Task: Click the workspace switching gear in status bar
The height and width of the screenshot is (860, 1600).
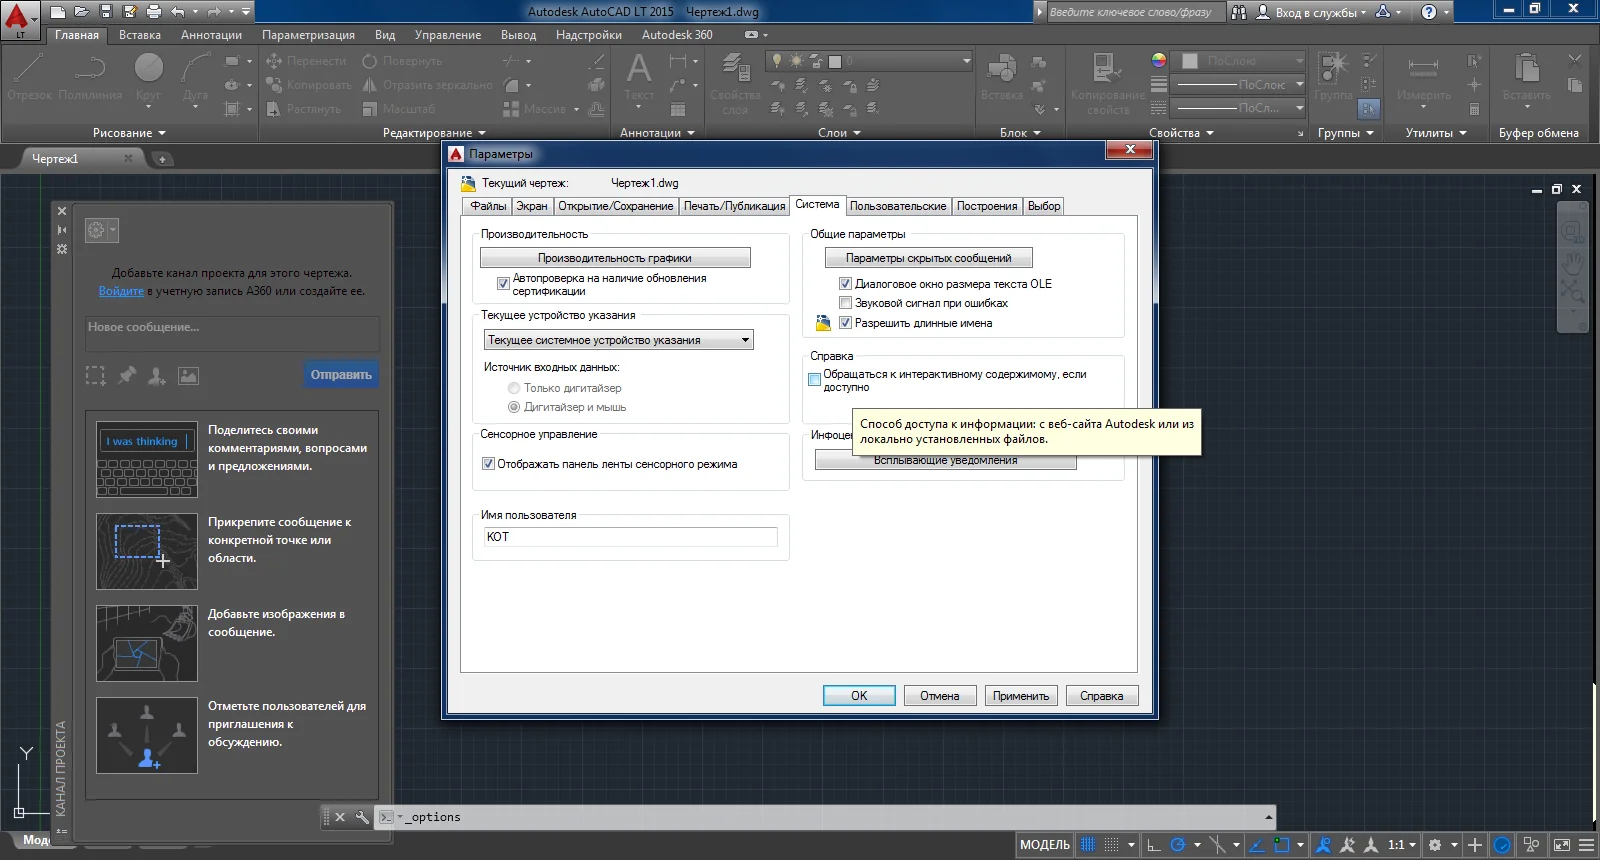Action: 1435,845
